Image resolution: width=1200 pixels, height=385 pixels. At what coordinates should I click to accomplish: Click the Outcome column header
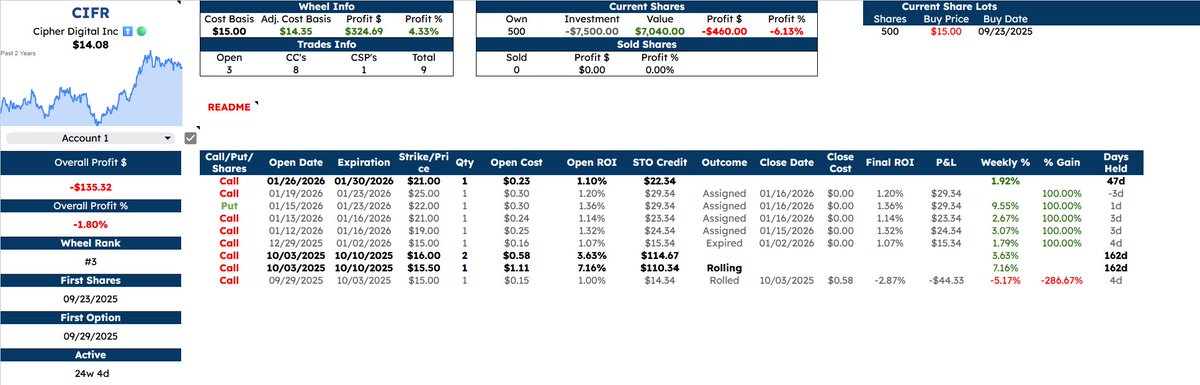(x=725, y=162)
